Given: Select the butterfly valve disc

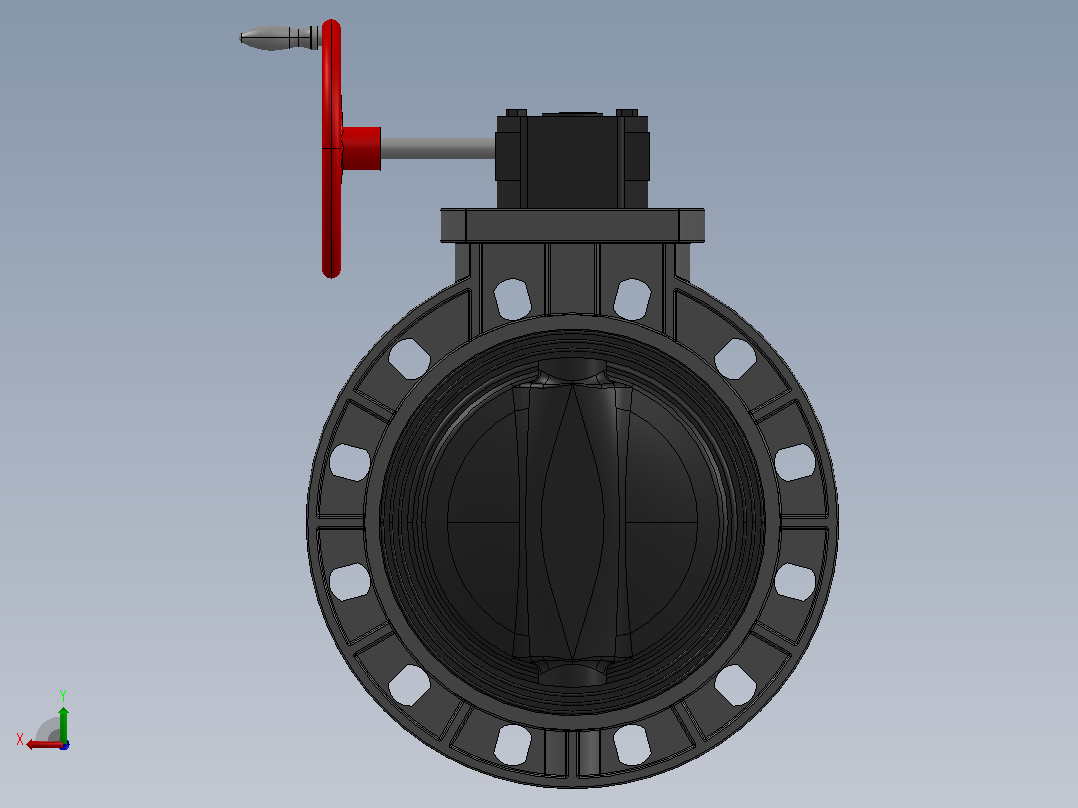Looking at the screenshot, I should 572,521.
